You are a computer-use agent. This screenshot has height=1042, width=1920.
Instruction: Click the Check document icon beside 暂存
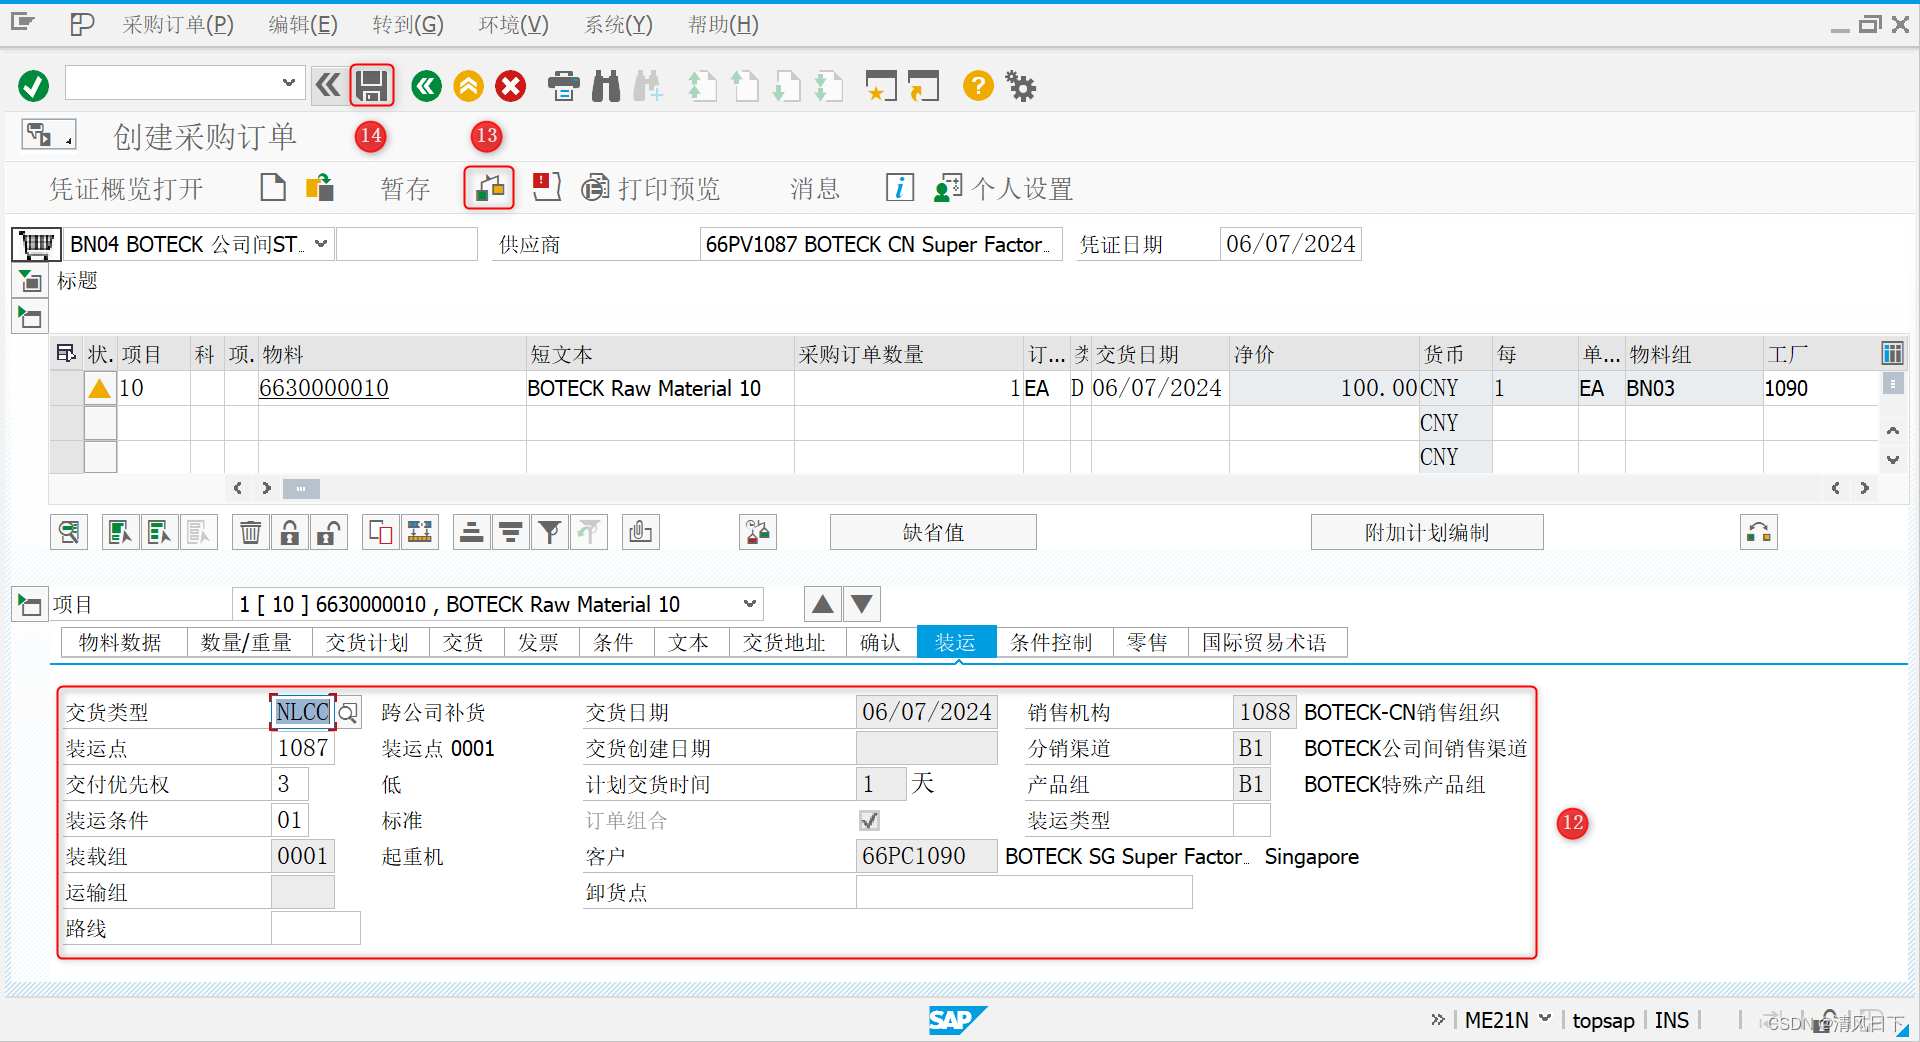[x=489, y=188]
